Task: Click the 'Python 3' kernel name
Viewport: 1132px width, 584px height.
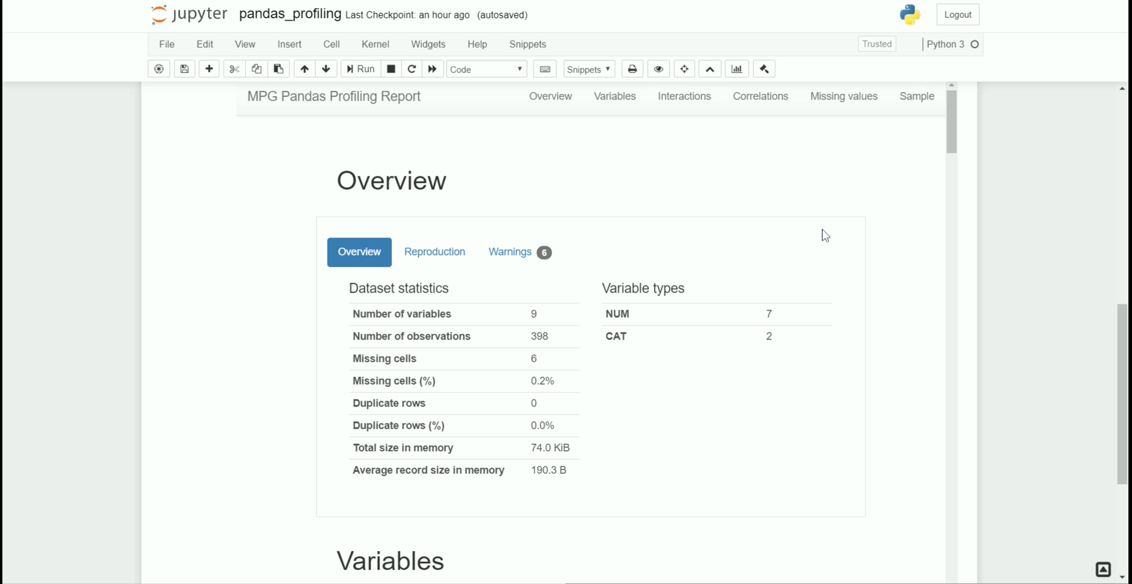Action: tap(945, 44)
